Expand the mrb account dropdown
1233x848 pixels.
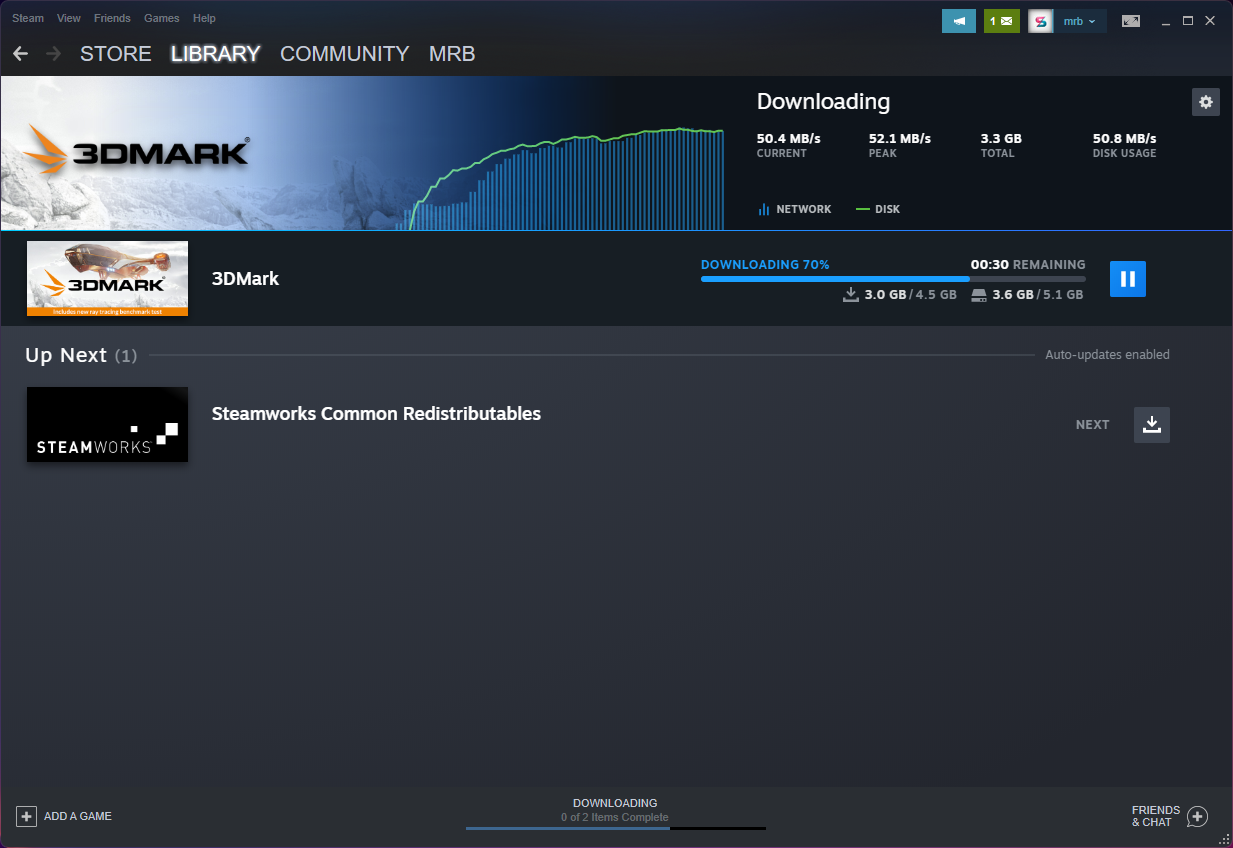[1080, 21]
